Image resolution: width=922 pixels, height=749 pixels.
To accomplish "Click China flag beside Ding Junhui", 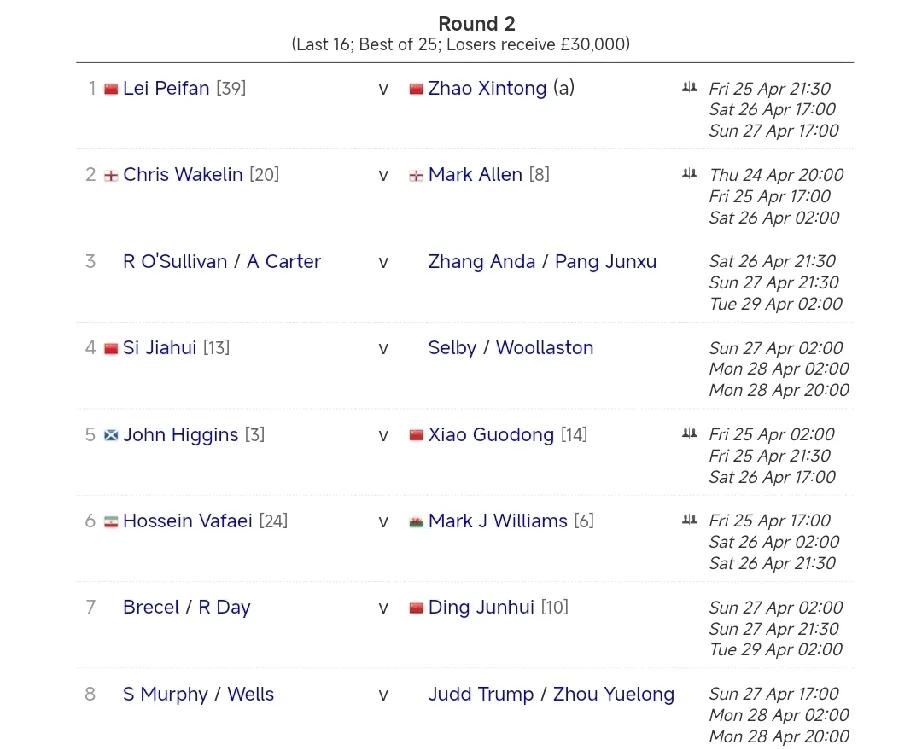I will pos(416,608).
